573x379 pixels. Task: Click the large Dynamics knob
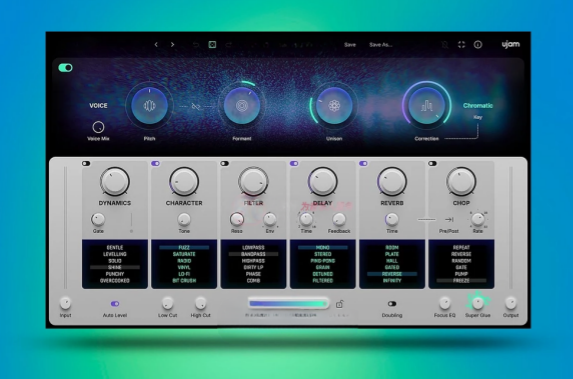click(x=115, y=181)
